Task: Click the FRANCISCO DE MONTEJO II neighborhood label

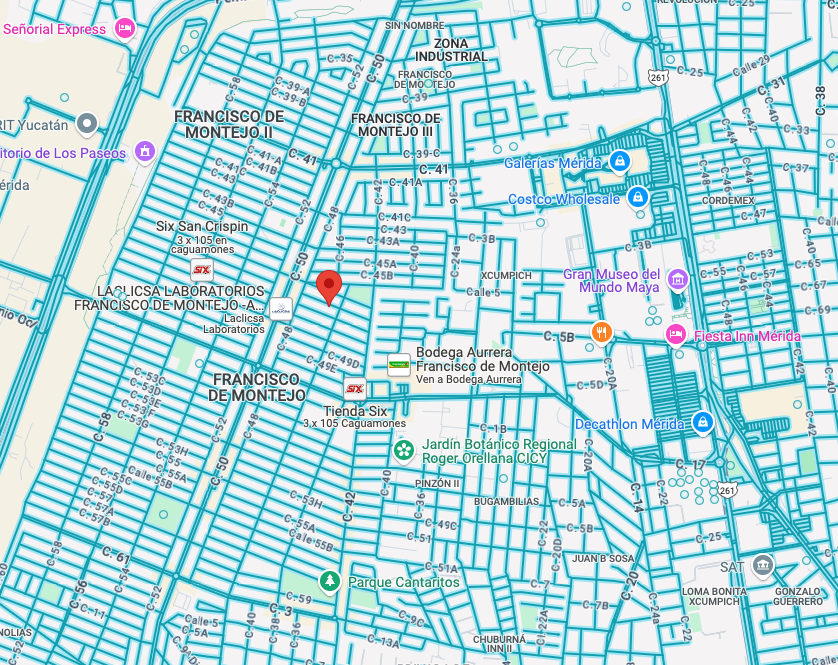Action: (229, 124)
